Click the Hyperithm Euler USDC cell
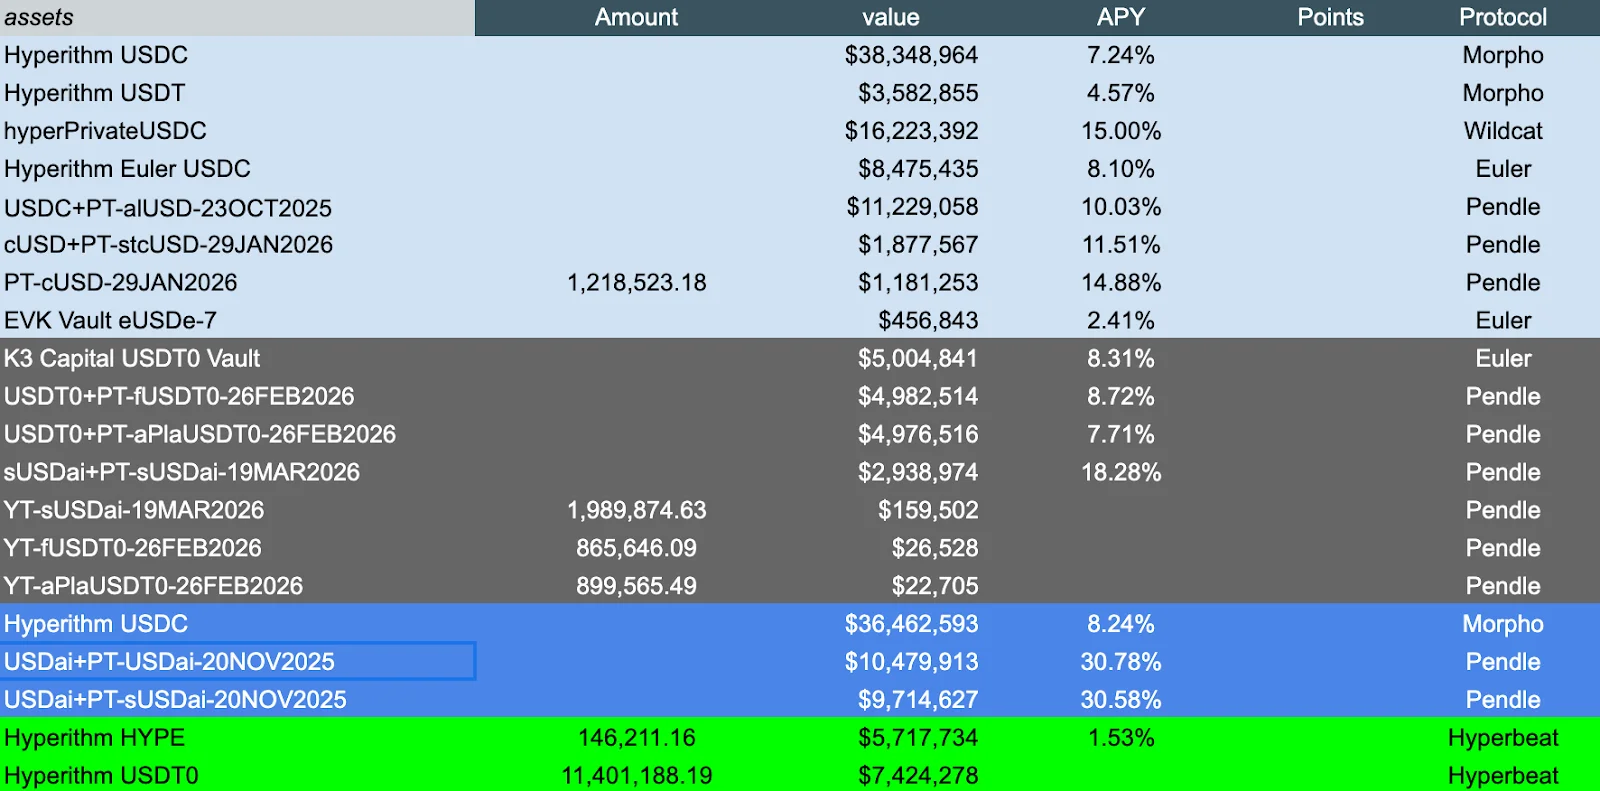1600x791 pixels. 127,169
